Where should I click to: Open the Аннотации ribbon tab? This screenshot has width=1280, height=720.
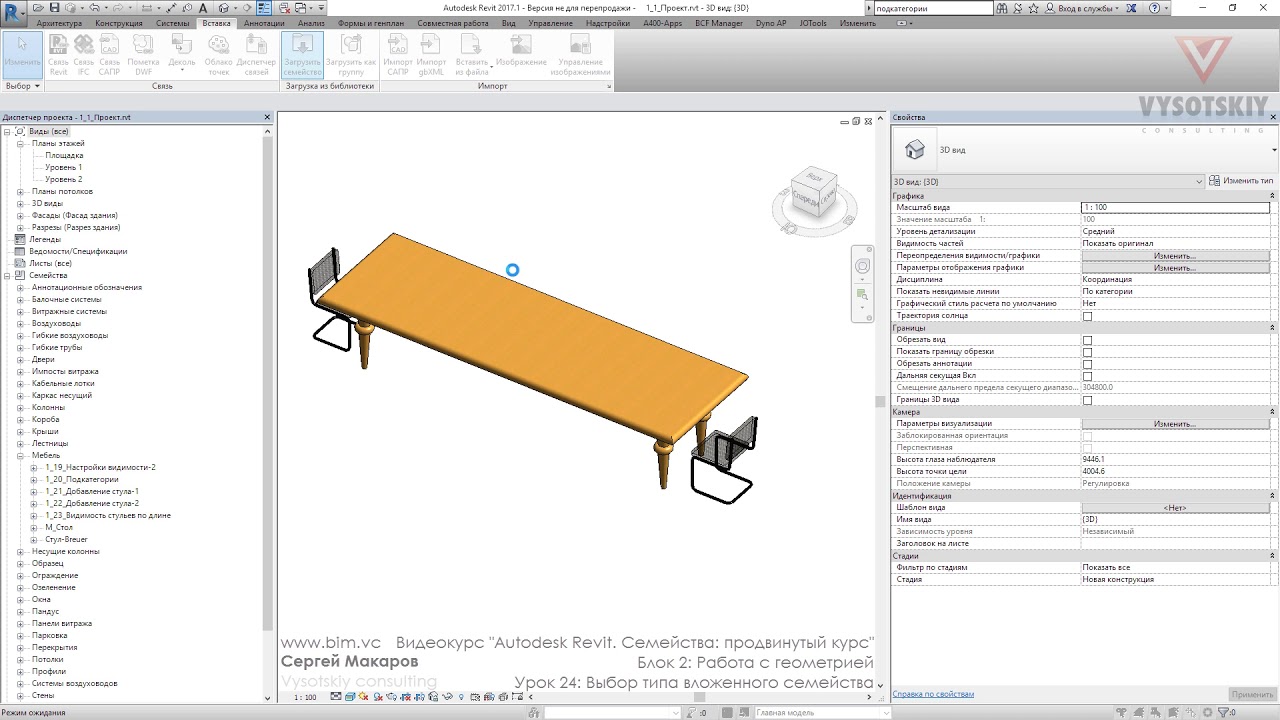pos(264,23)
